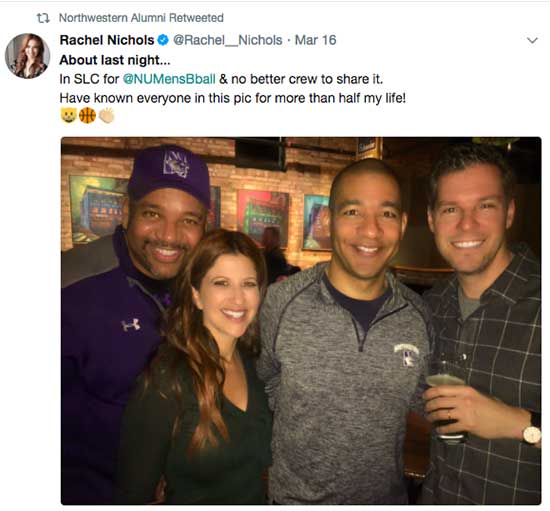550x511 pixels.
Task: Click the wristwatch in the photo
Action: point(532,433)
